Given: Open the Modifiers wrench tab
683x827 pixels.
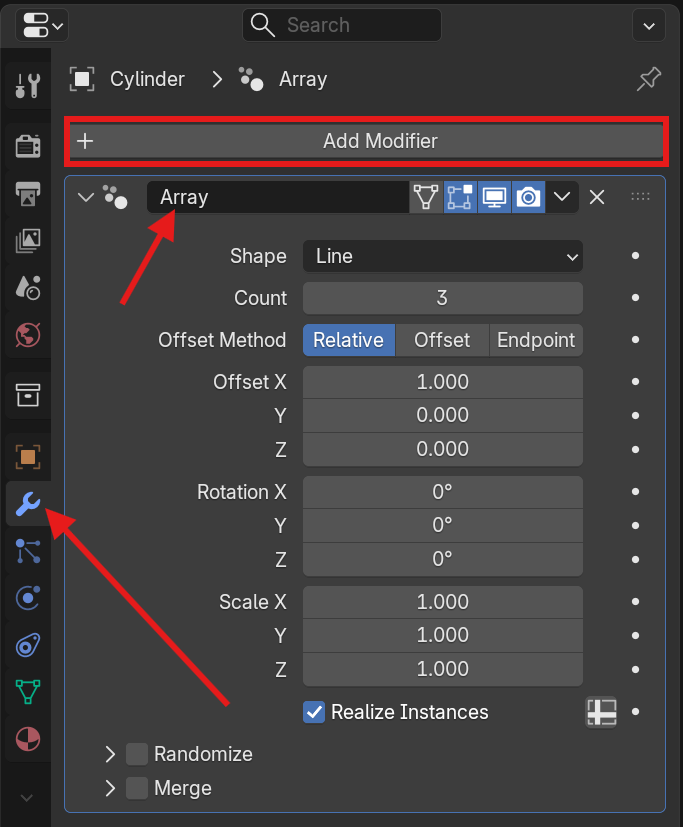Looking at the screenshot, I should coord(28,504).
